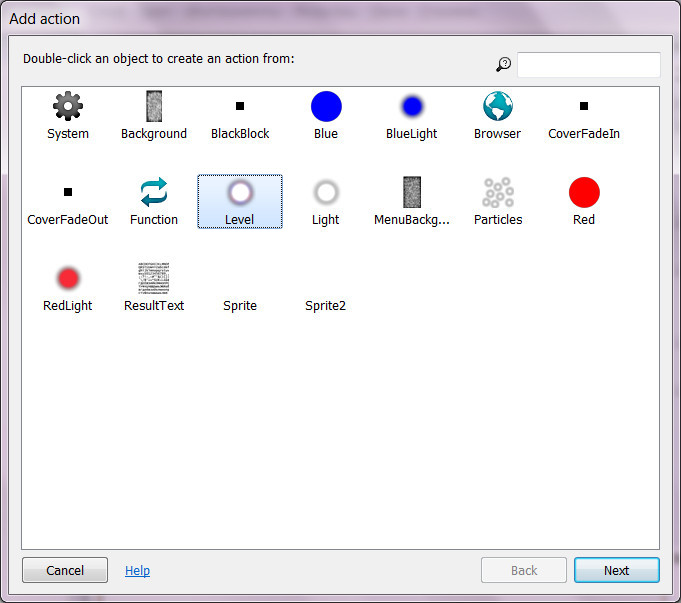
Task: Select the RedLight object icon
Action: (x=68, y=278)
